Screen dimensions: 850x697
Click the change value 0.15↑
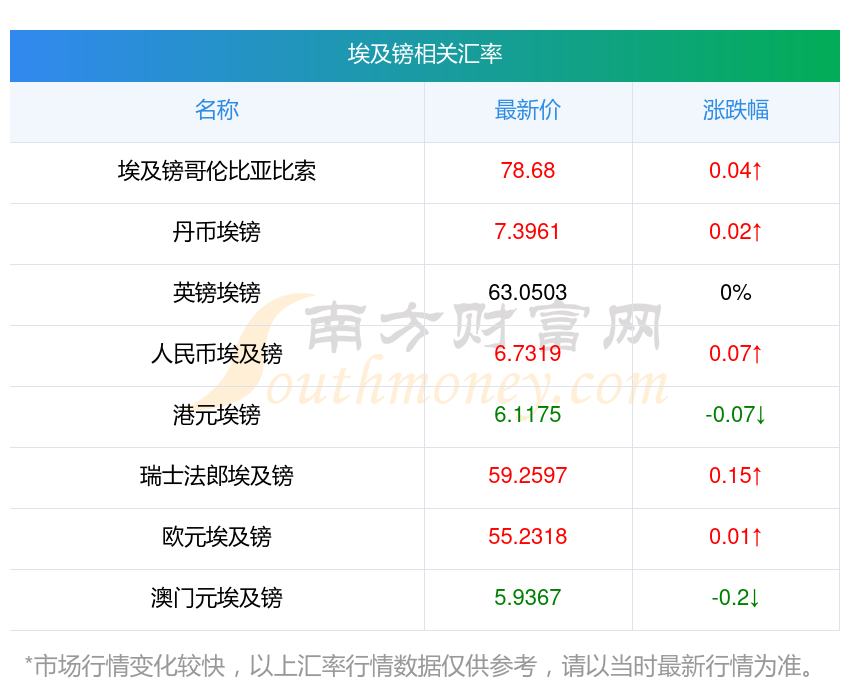click(736, 476)
